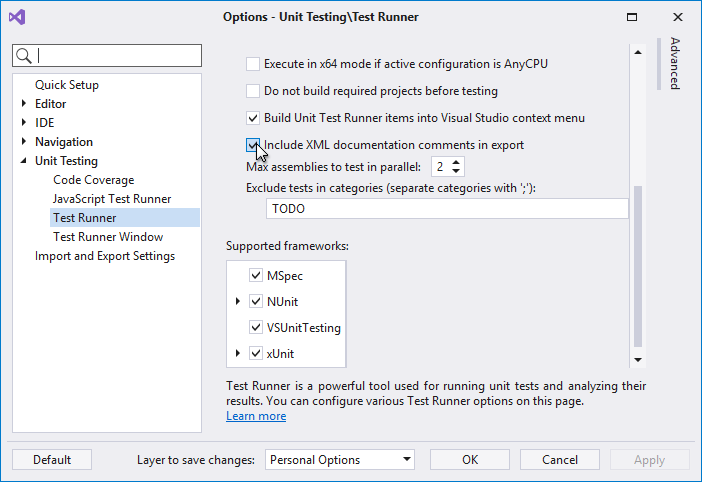
Task: Expand the Editor tree node
Action: pyautogui.click(x=24, y=104)
